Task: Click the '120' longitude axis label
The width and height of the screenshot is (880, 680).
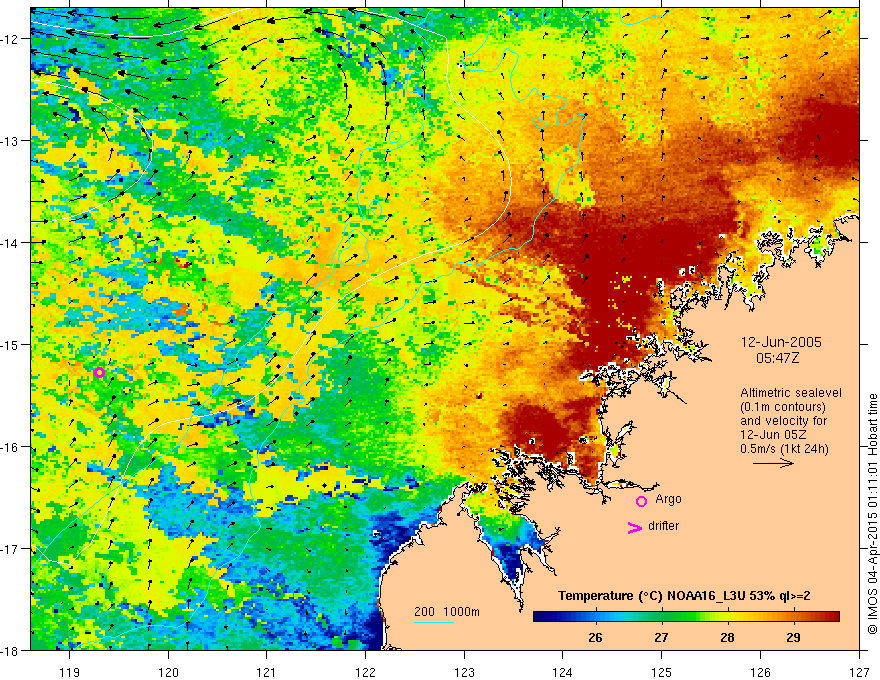Action: point(168,673)
